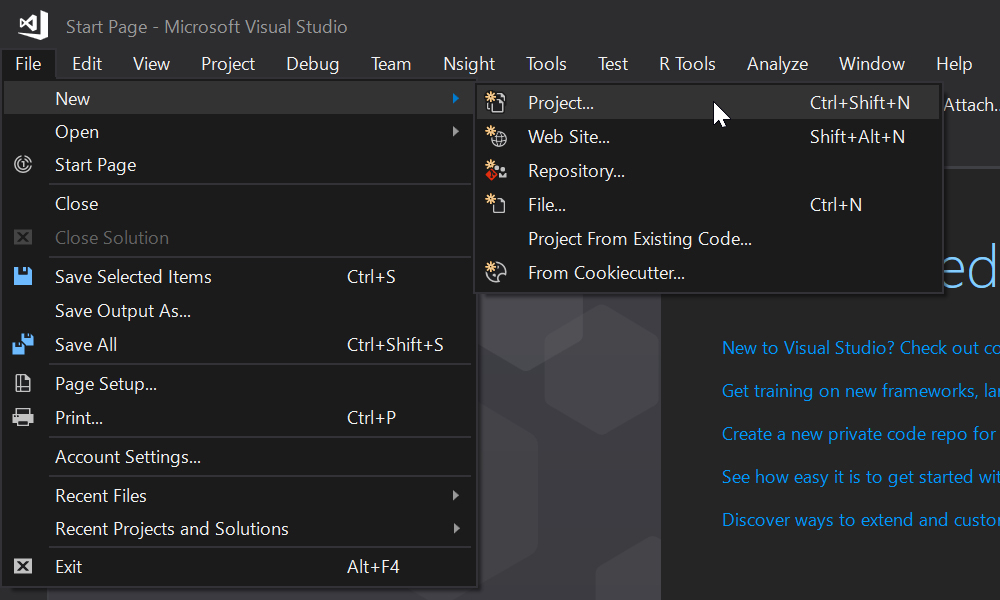Select Project... in New submenu
The height and width of the screenshot is (600, 1000).
708,102
